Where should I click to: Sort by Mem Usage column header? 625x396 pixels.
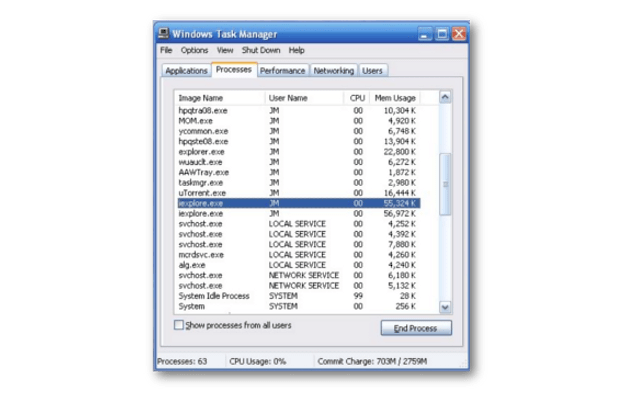[395, 98]
